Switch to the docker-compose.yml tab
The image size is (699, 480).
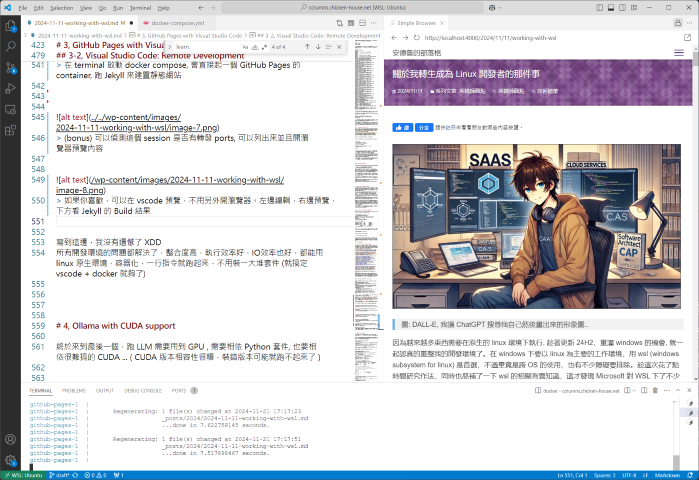[x=177, y=23]
